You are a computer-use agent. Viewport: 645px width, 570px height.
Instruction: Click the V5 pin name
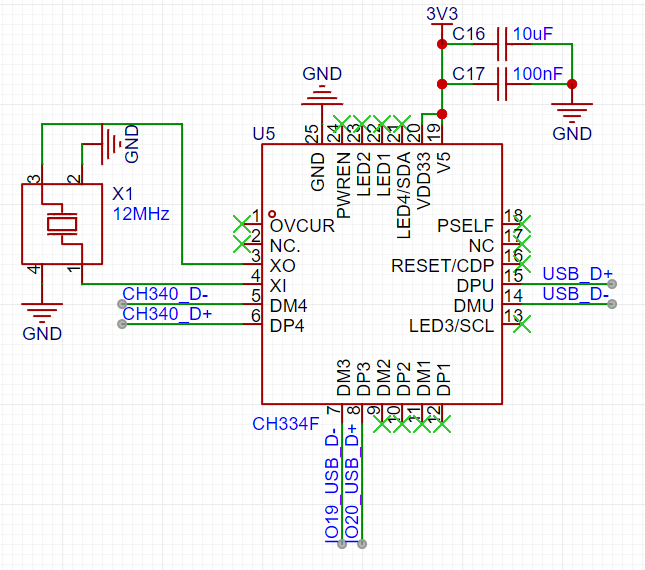443,162
